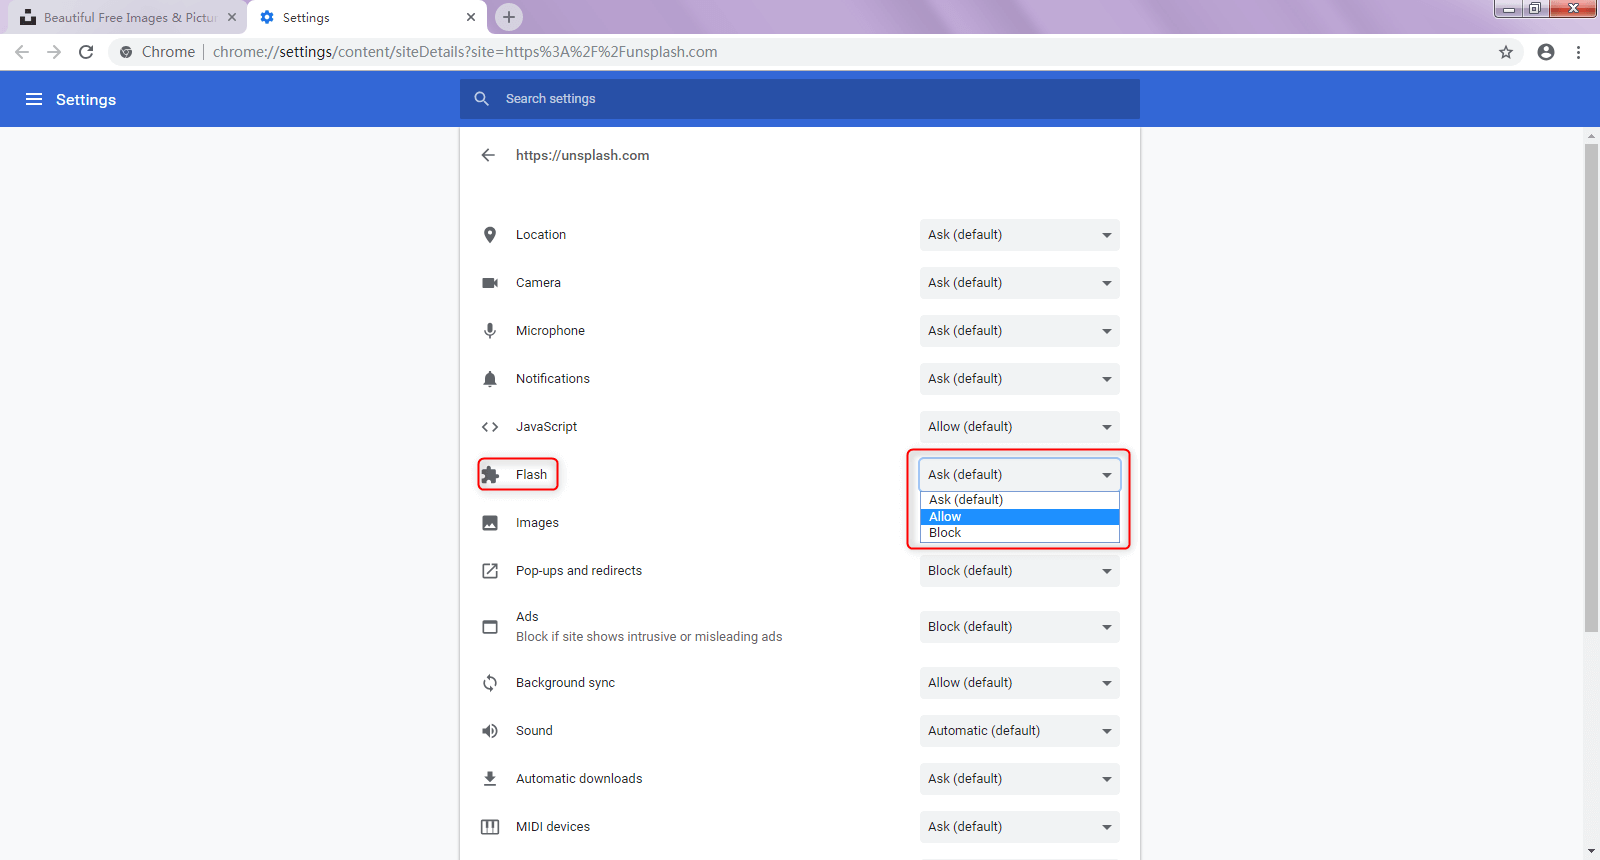1600x860 pixels.
Task: Close the Settings tab
Action: 471,17
